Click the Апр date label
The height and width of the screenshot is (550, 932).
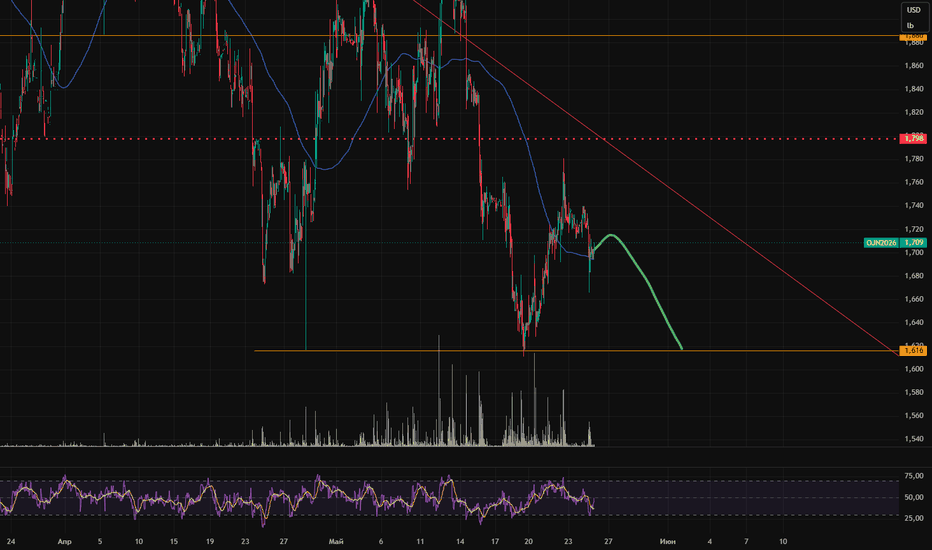tap(65, 542)
